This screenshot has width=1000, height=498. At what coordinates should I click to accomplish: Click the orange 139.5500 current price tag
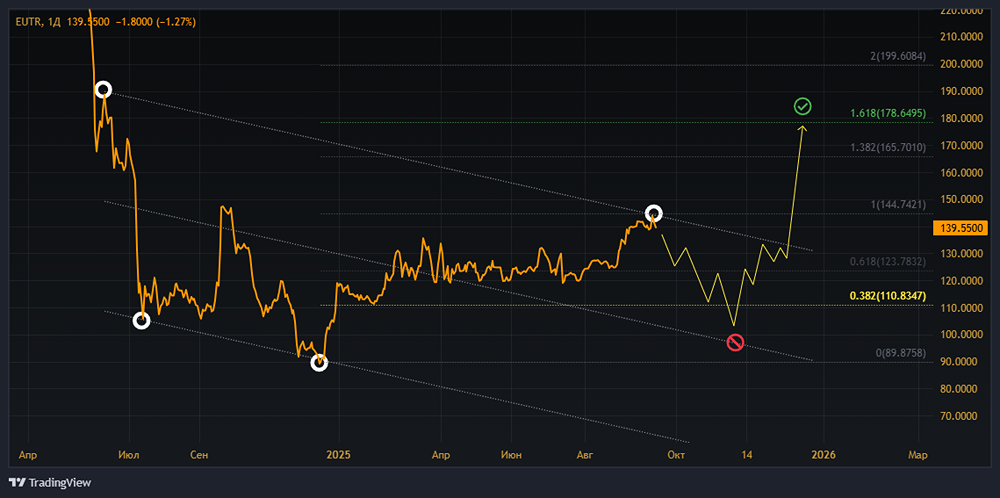[960, 228]
